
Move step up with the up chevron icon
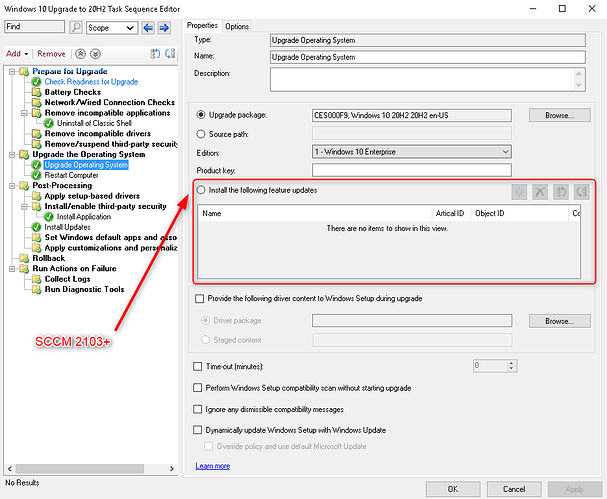(x=80, y=54)
